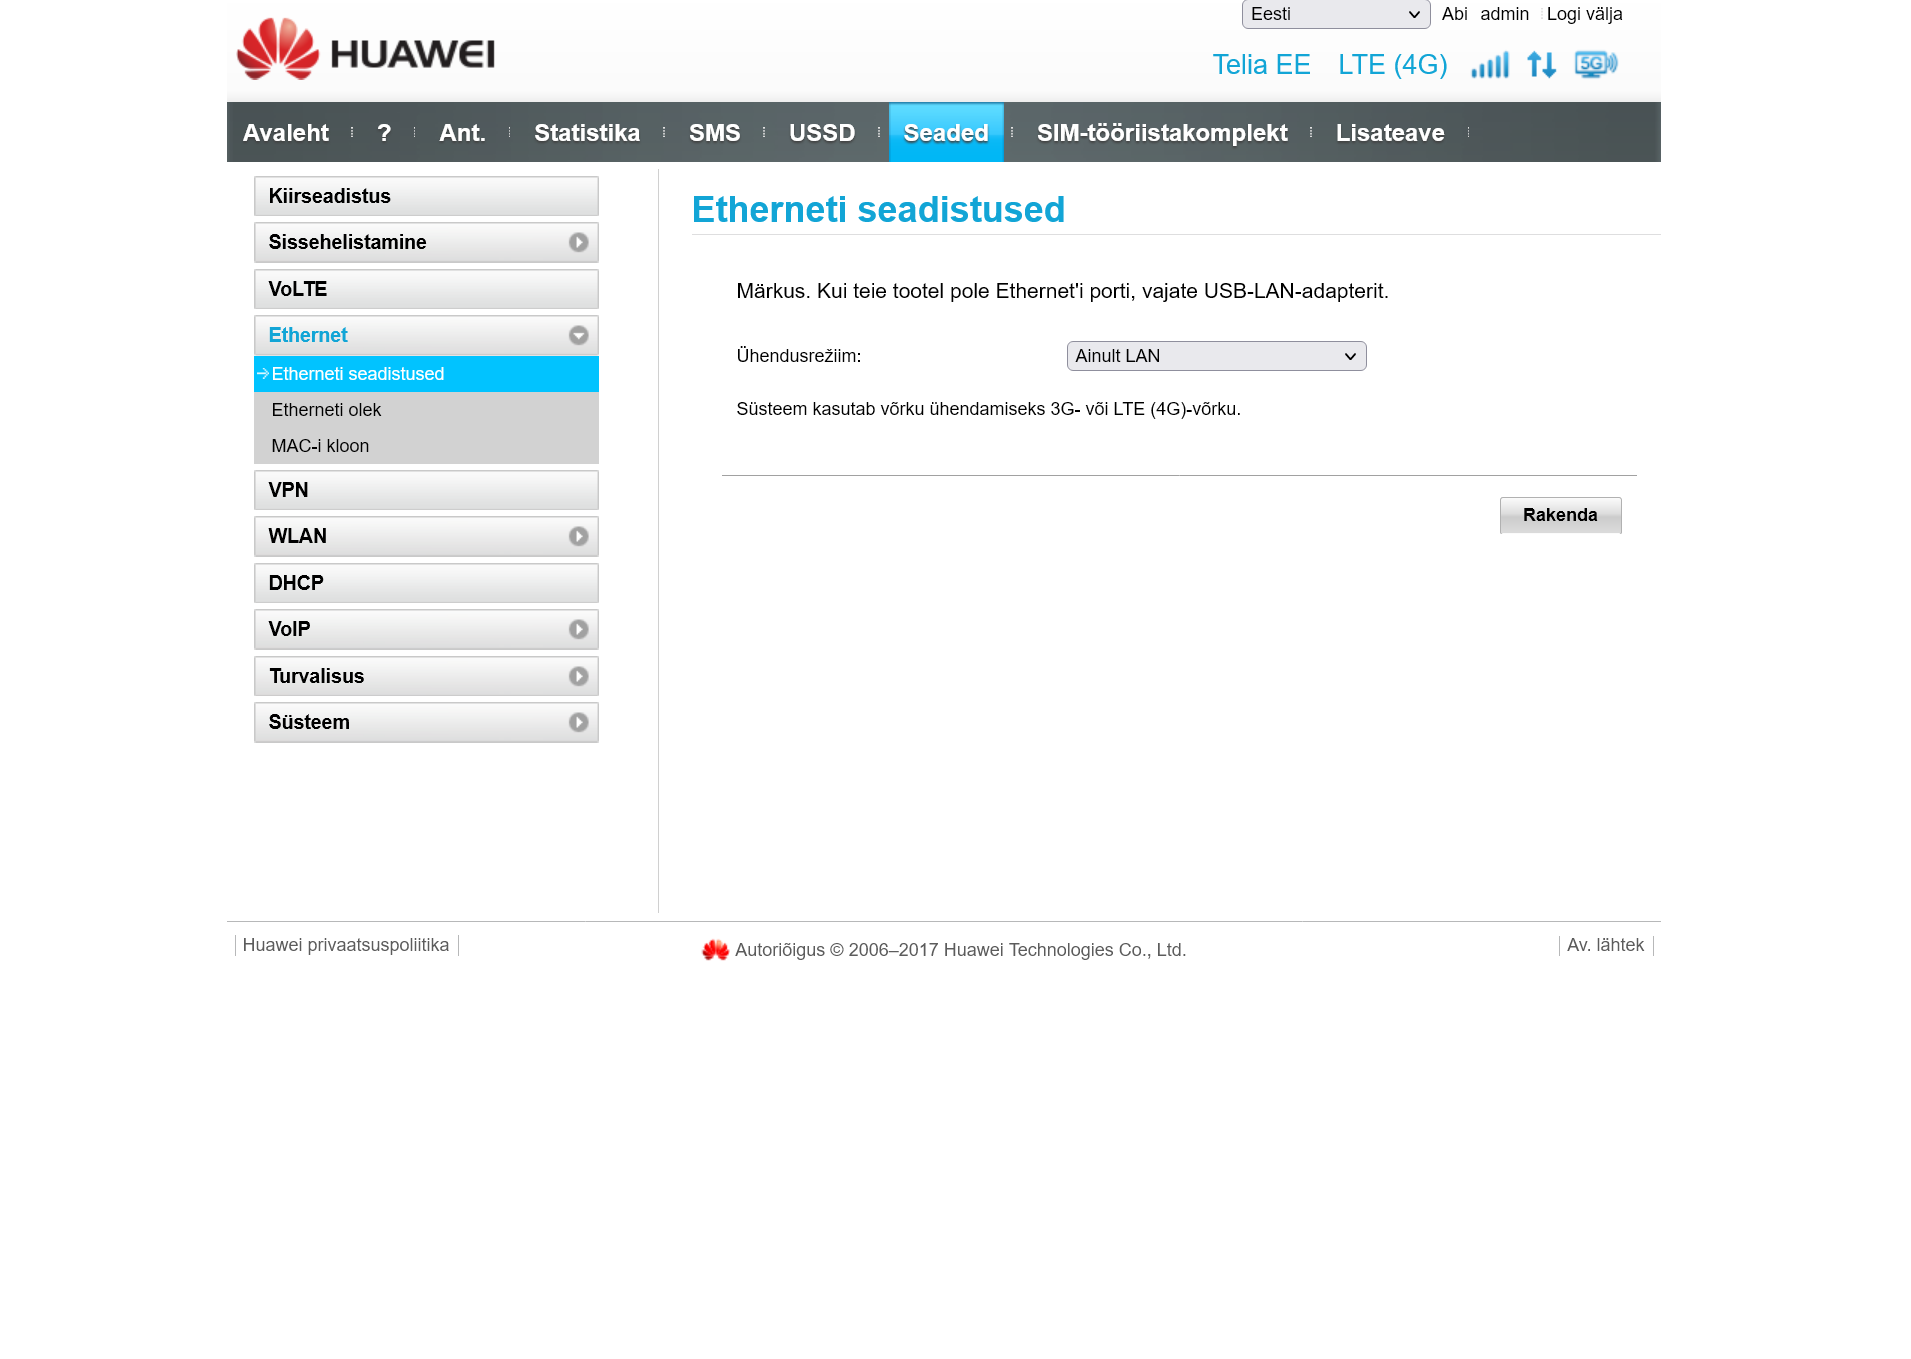Click the small Huawei logo in the footer
This screenshot has width=1911, height=1359.
(x=715, y=950)
